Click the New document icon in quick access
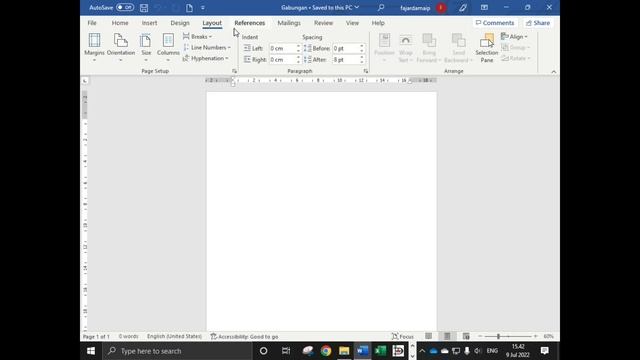The height and width of the screenshot is (360, 640). (189, 8)
